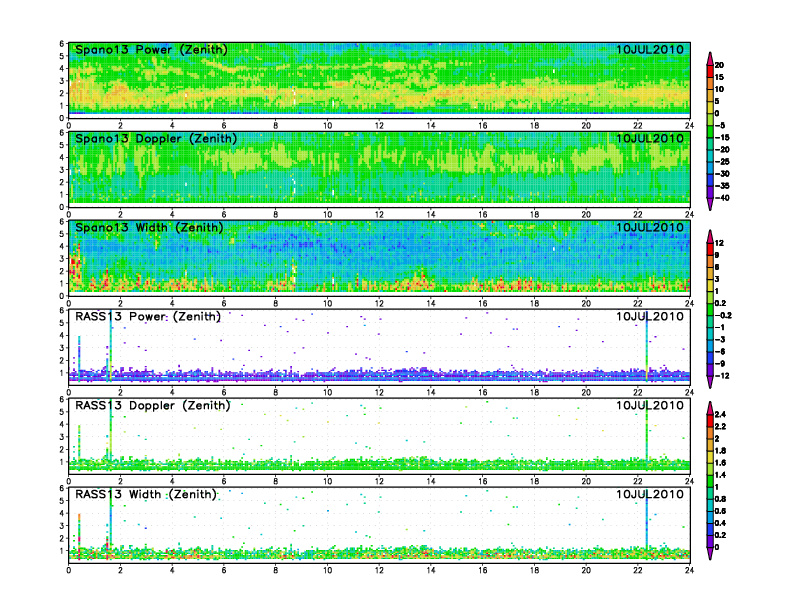This screenshot has width=792, height=612.
Task: Click the '1.4' label on the bottom colorbar
Action: pyautogui.click(x=720, y=475)
